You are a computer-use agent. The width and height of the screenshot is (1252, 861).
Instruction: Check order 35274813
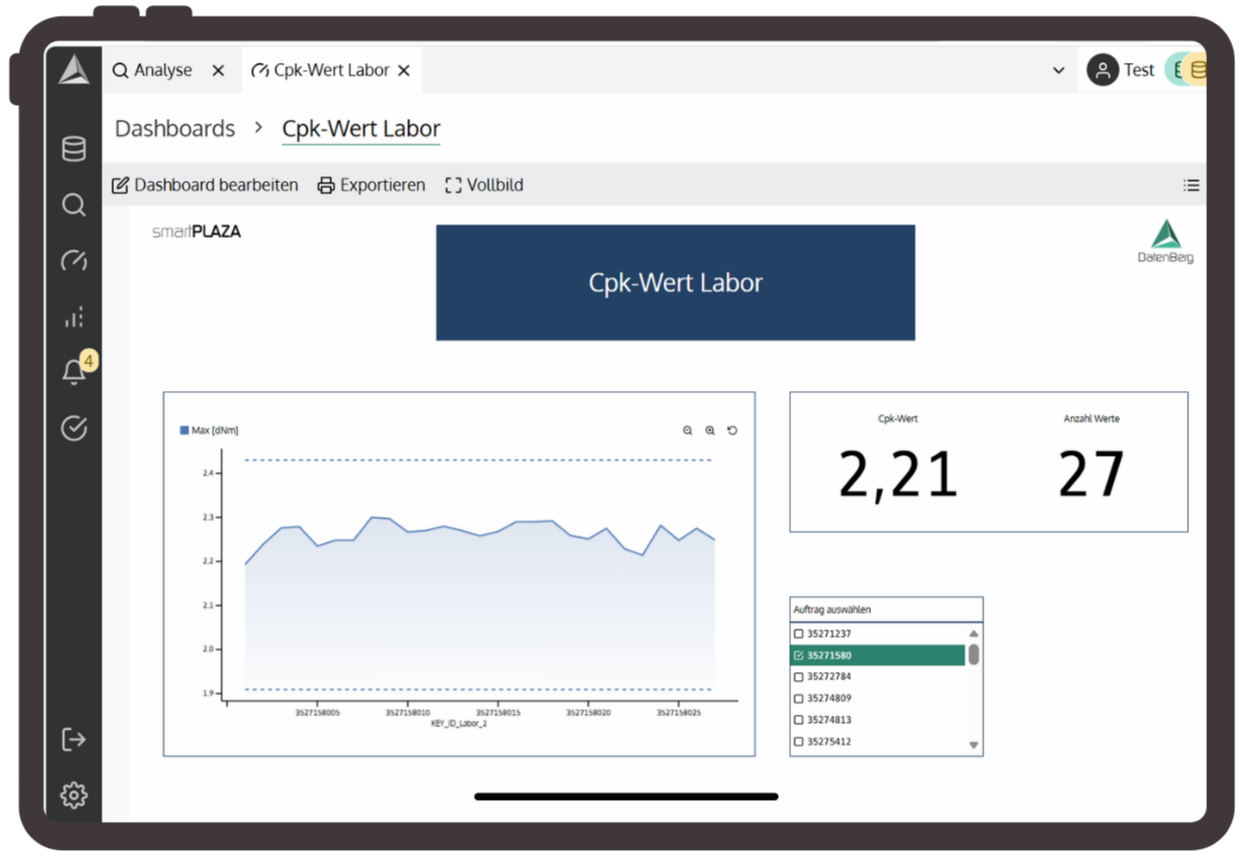[798, 720]
